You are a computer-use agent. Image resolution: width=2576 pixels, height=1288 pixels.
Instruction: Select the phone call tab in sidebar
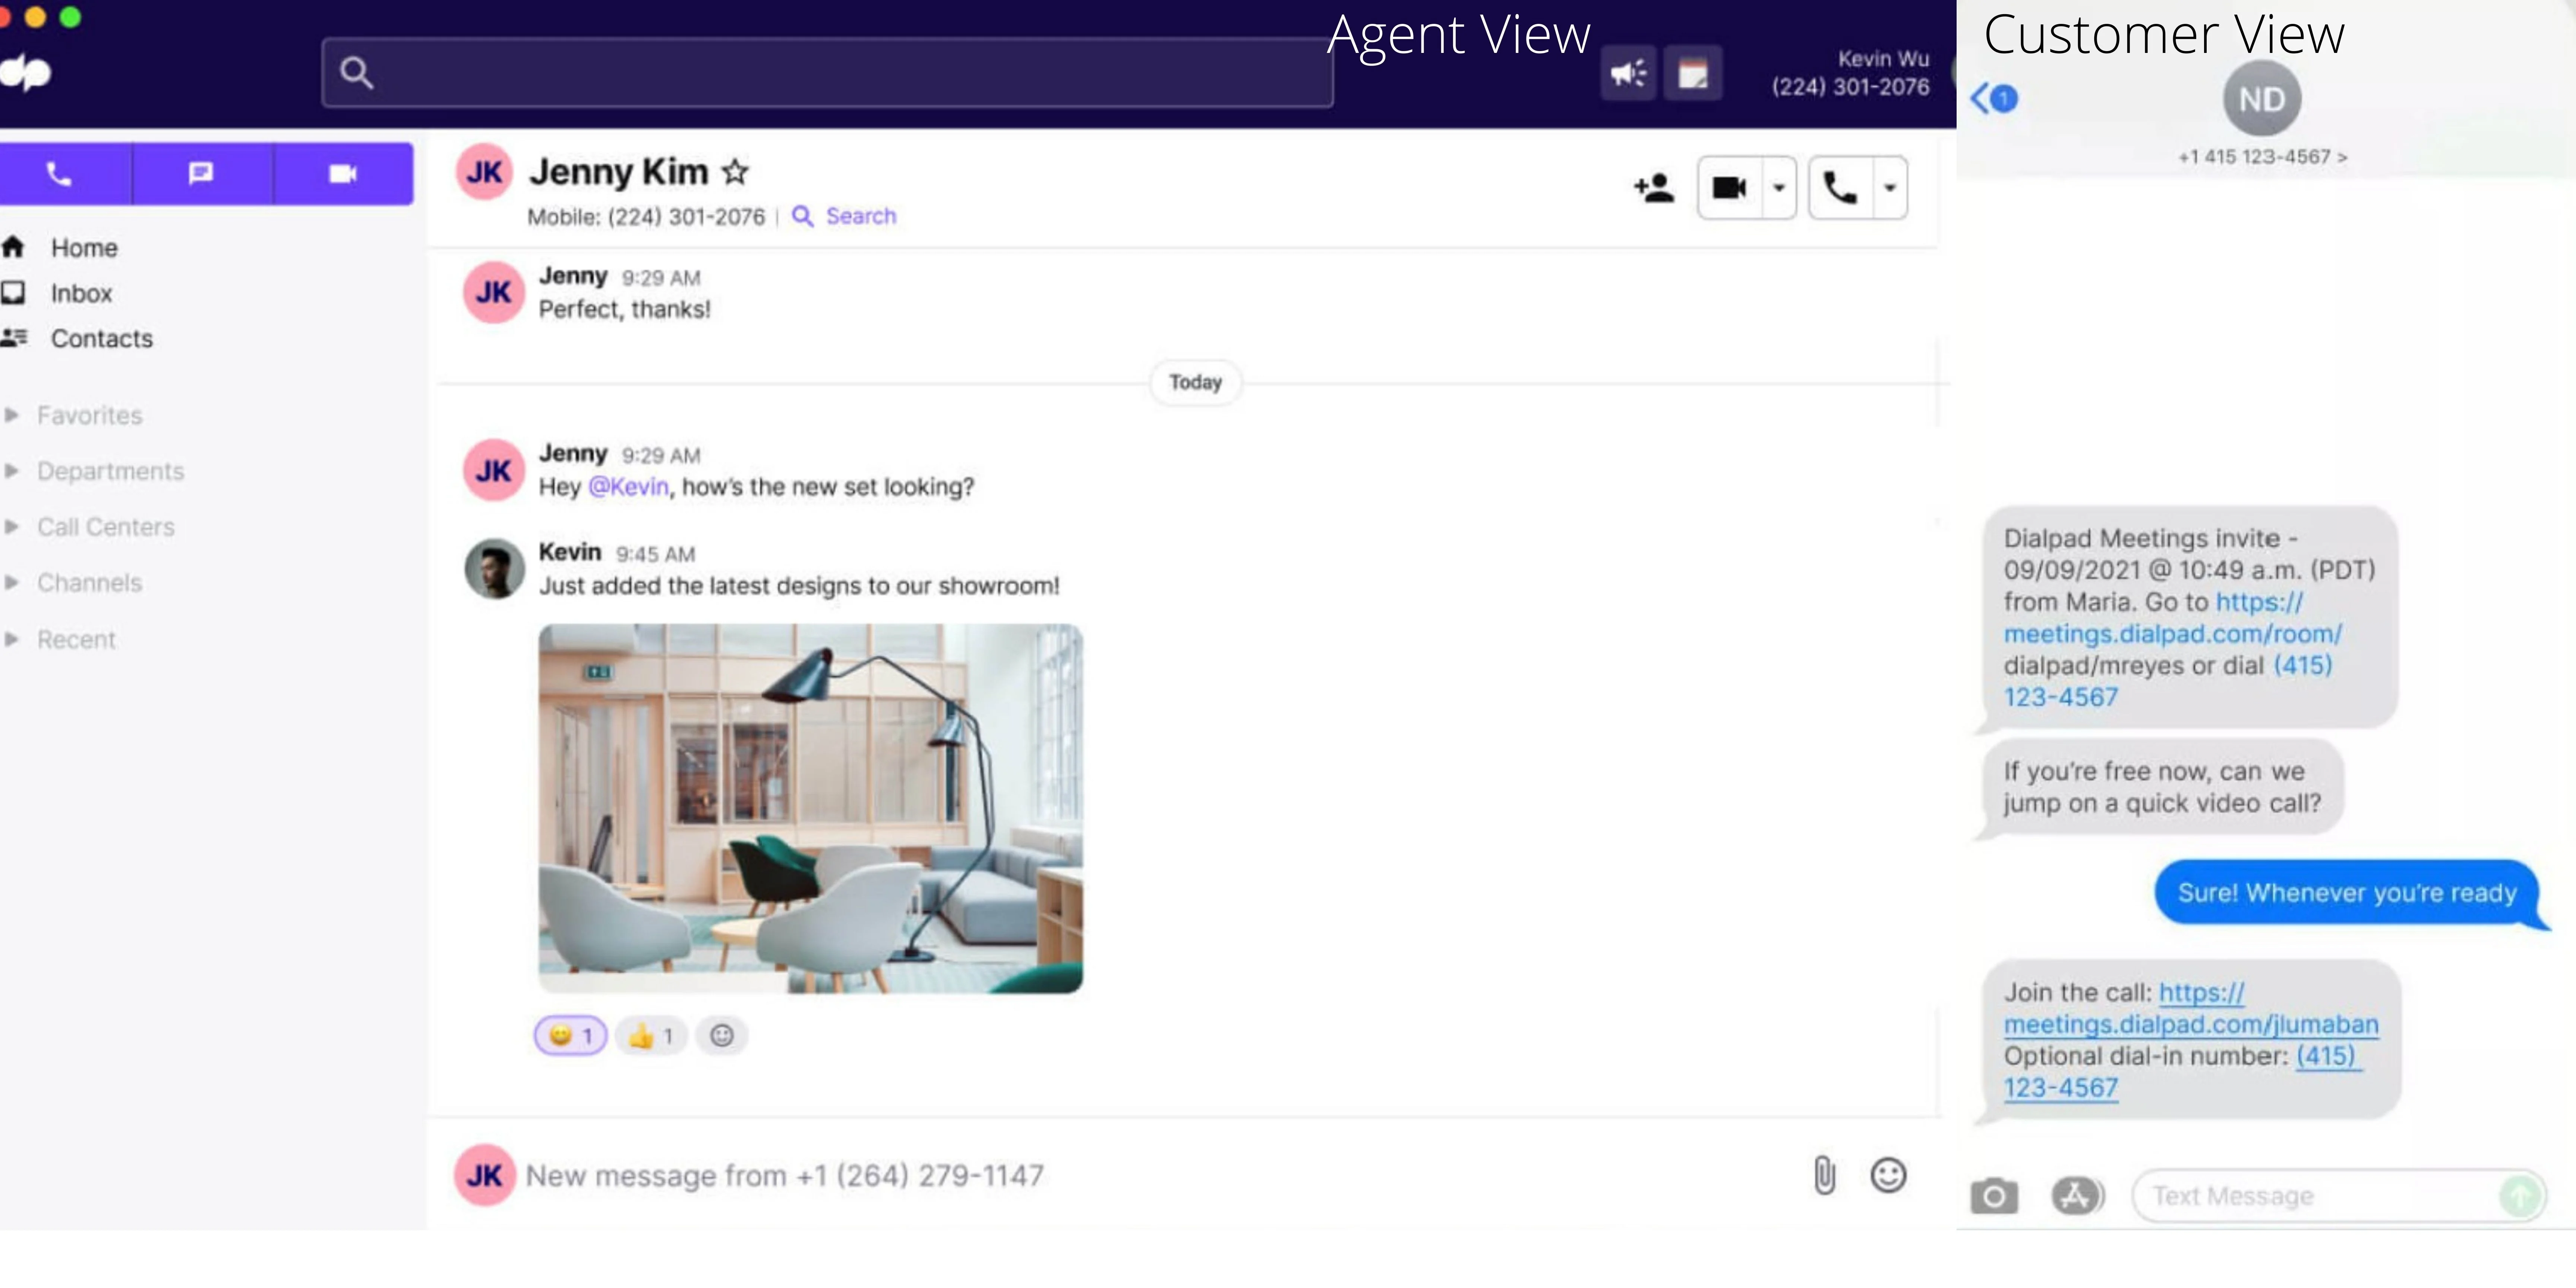[x=60, y=174]
